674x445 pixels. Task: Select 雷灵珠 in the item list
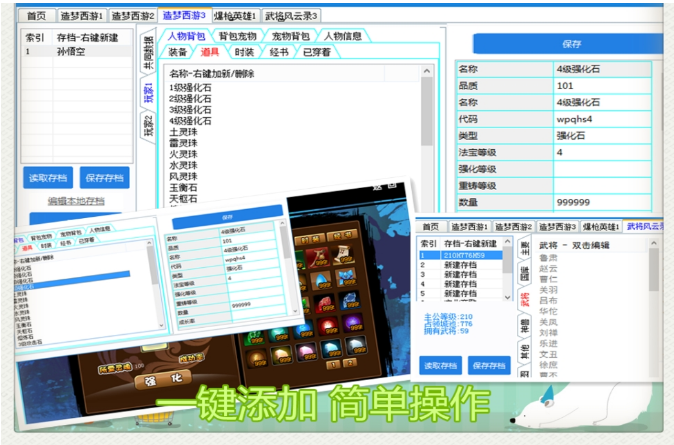coord(184,144)
